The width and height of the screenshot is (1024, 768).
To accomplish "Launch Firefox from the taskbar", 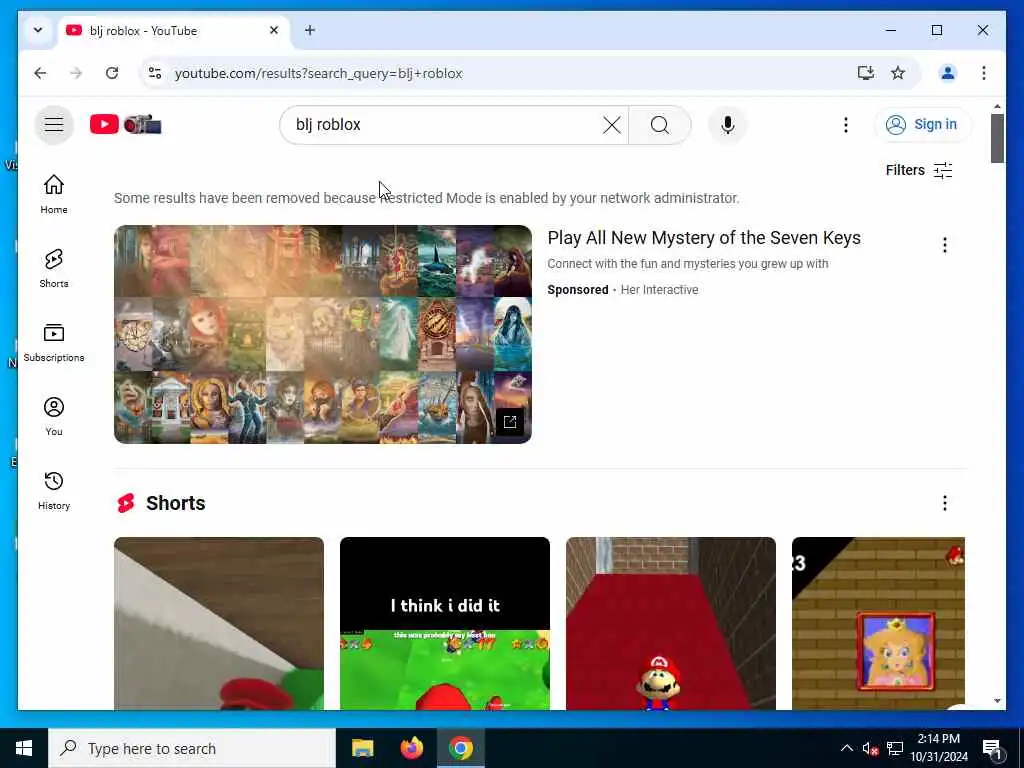I will (x=411, y=748).
